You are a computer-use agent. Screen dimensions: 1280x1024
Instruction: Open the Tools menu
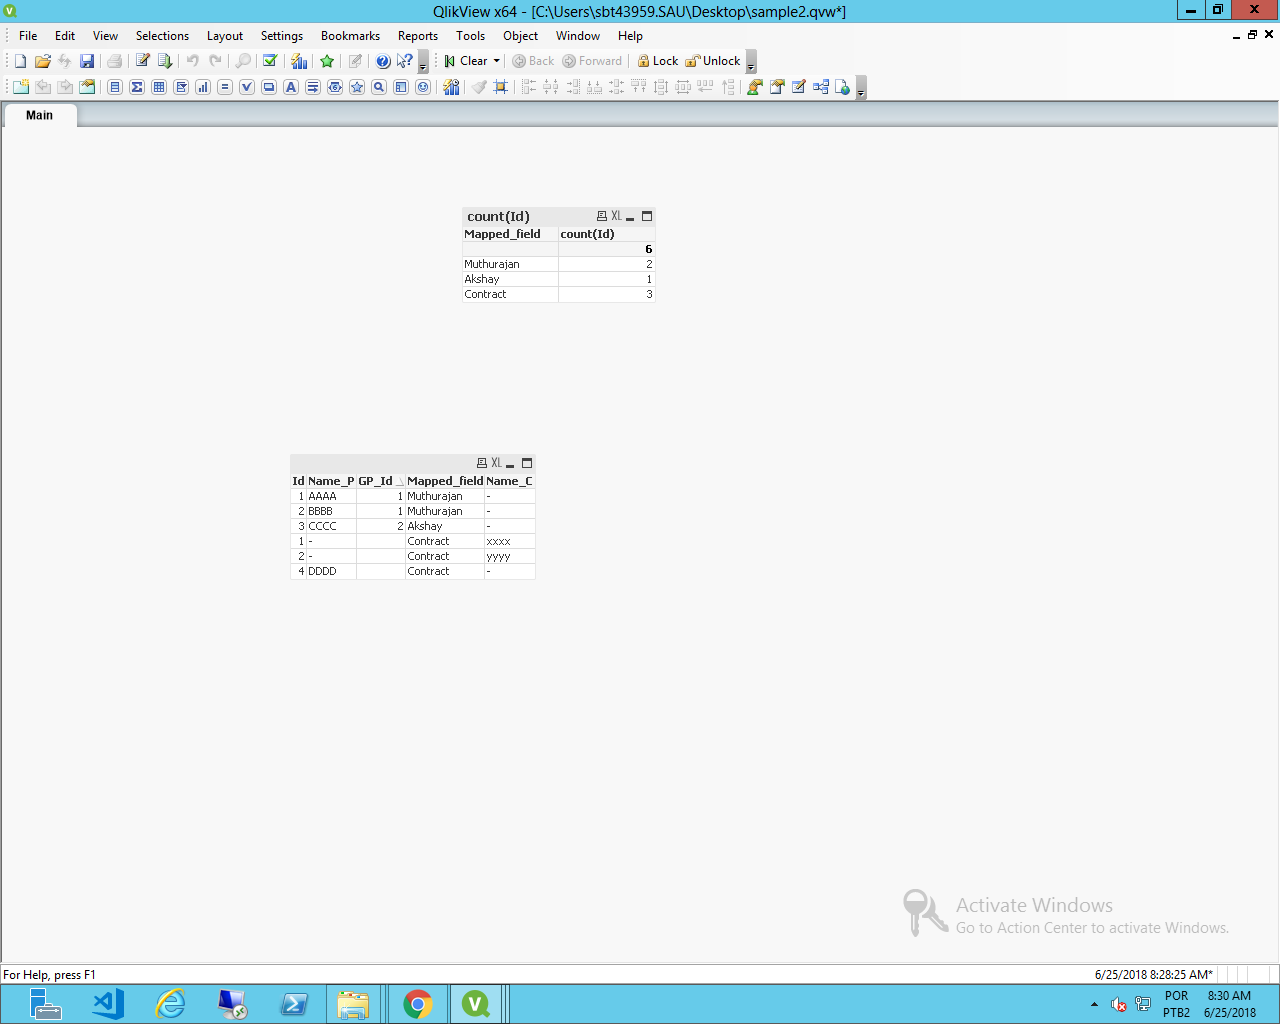471,36
